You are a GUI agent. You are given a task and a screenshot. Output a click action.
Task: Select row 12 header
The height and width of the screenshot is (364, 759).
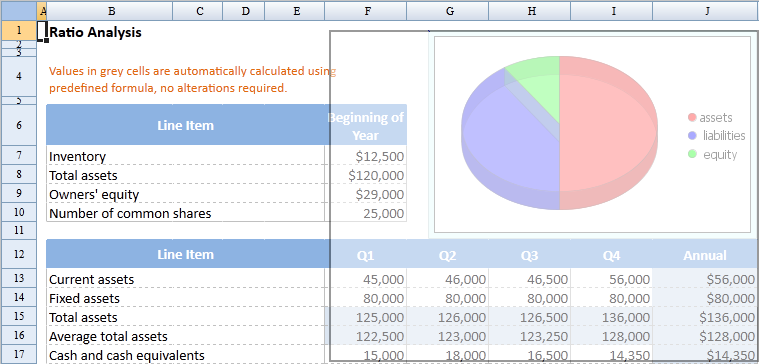coord(19,253)
